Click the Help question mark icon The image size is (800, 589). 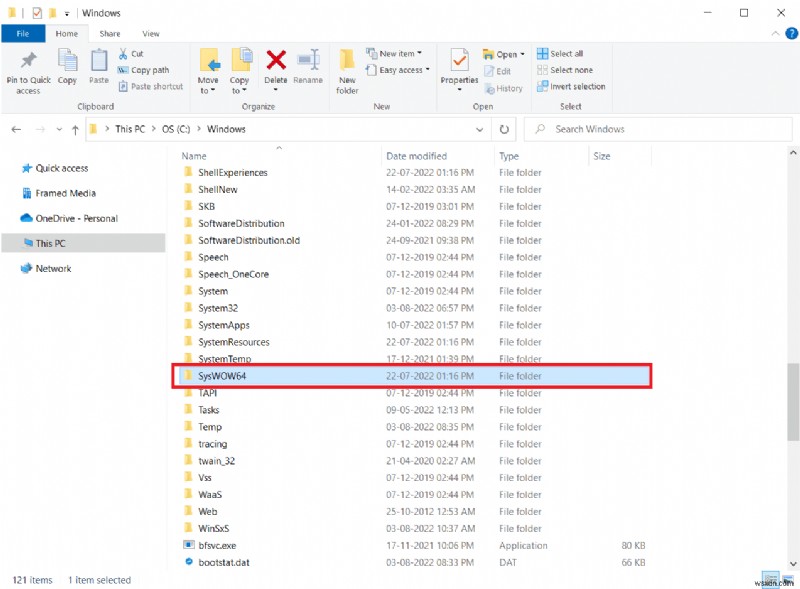pyautogui.click(x=791, y=34)
